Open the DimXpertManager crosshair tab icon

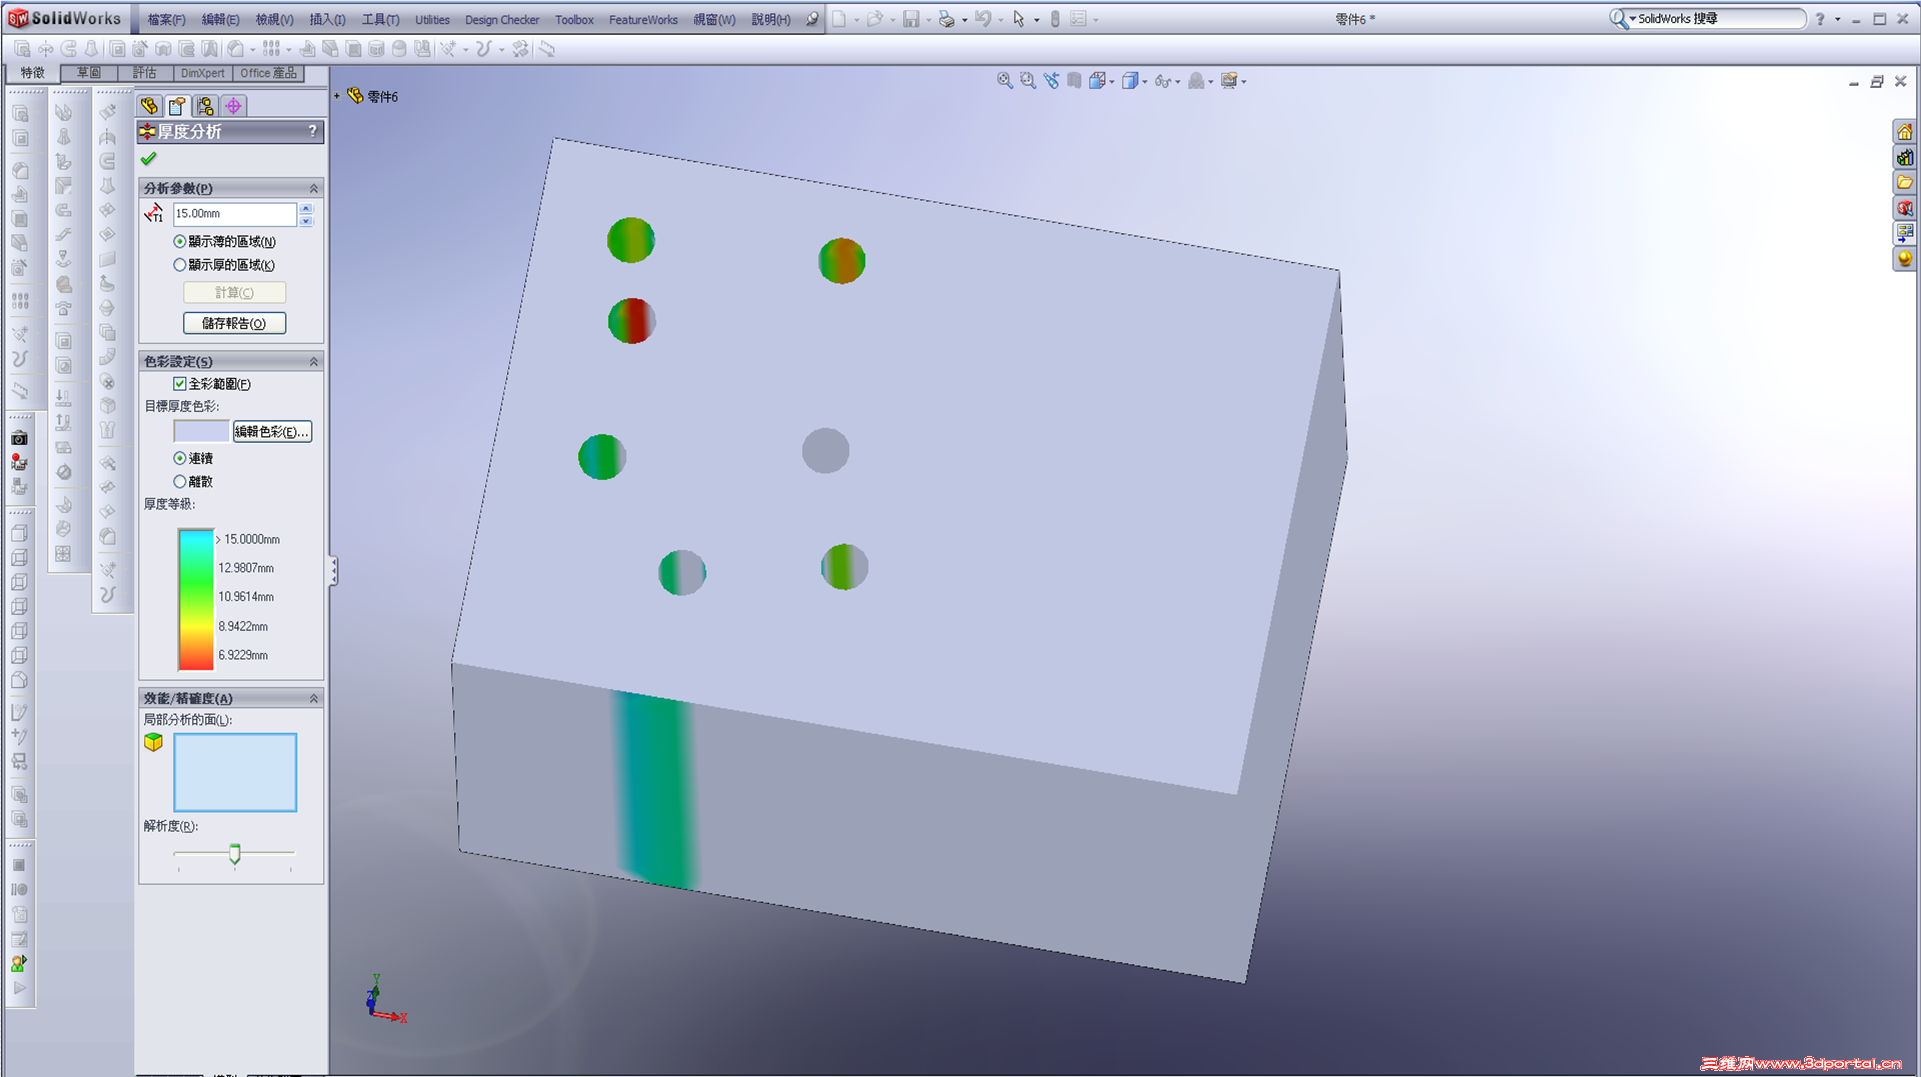coord(233,106)
